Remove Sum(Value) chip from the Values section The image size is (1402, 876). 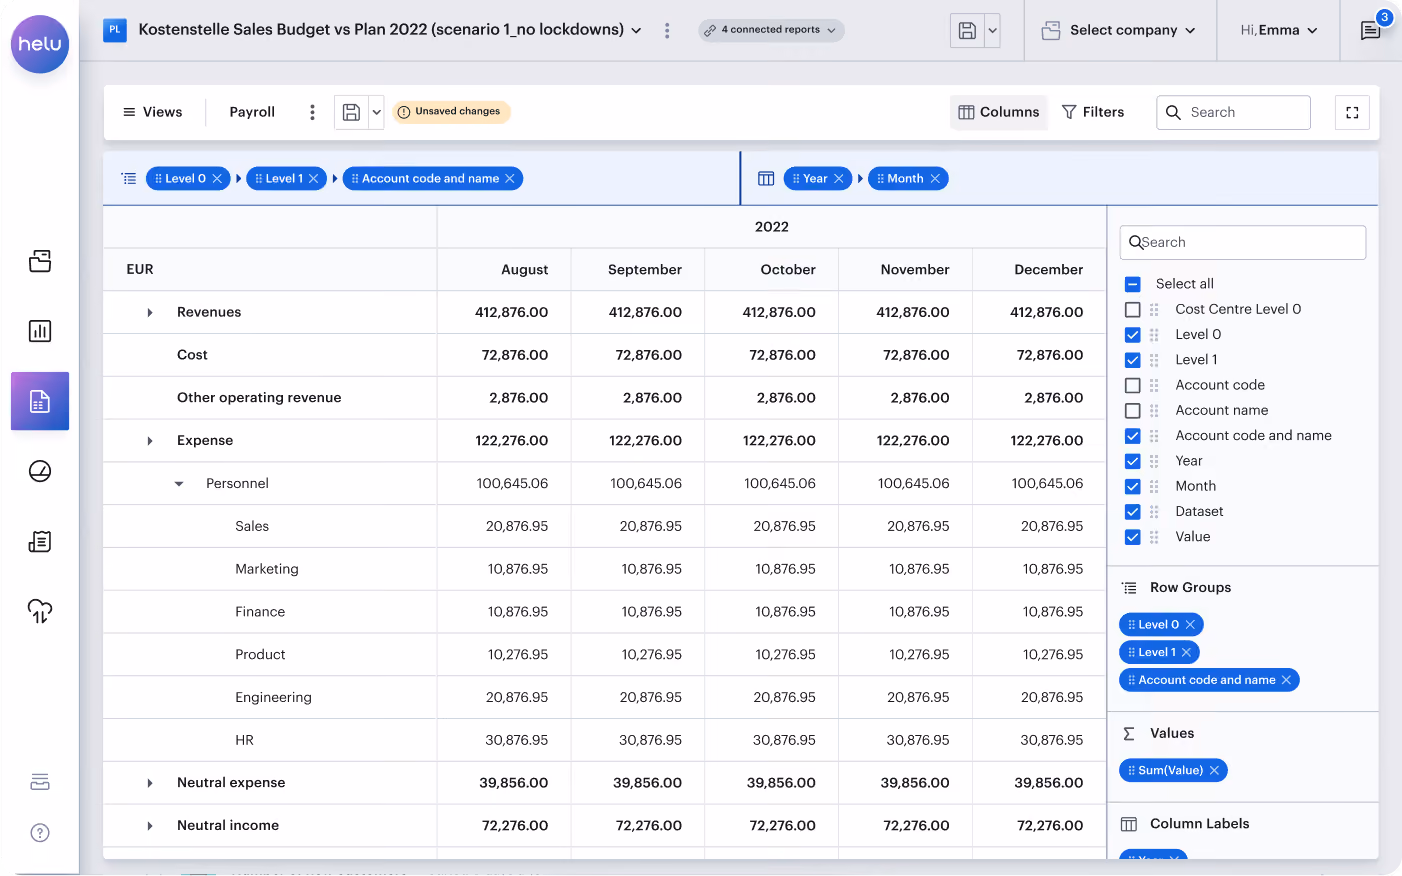pyautogui.click(x=1214, y=770)
